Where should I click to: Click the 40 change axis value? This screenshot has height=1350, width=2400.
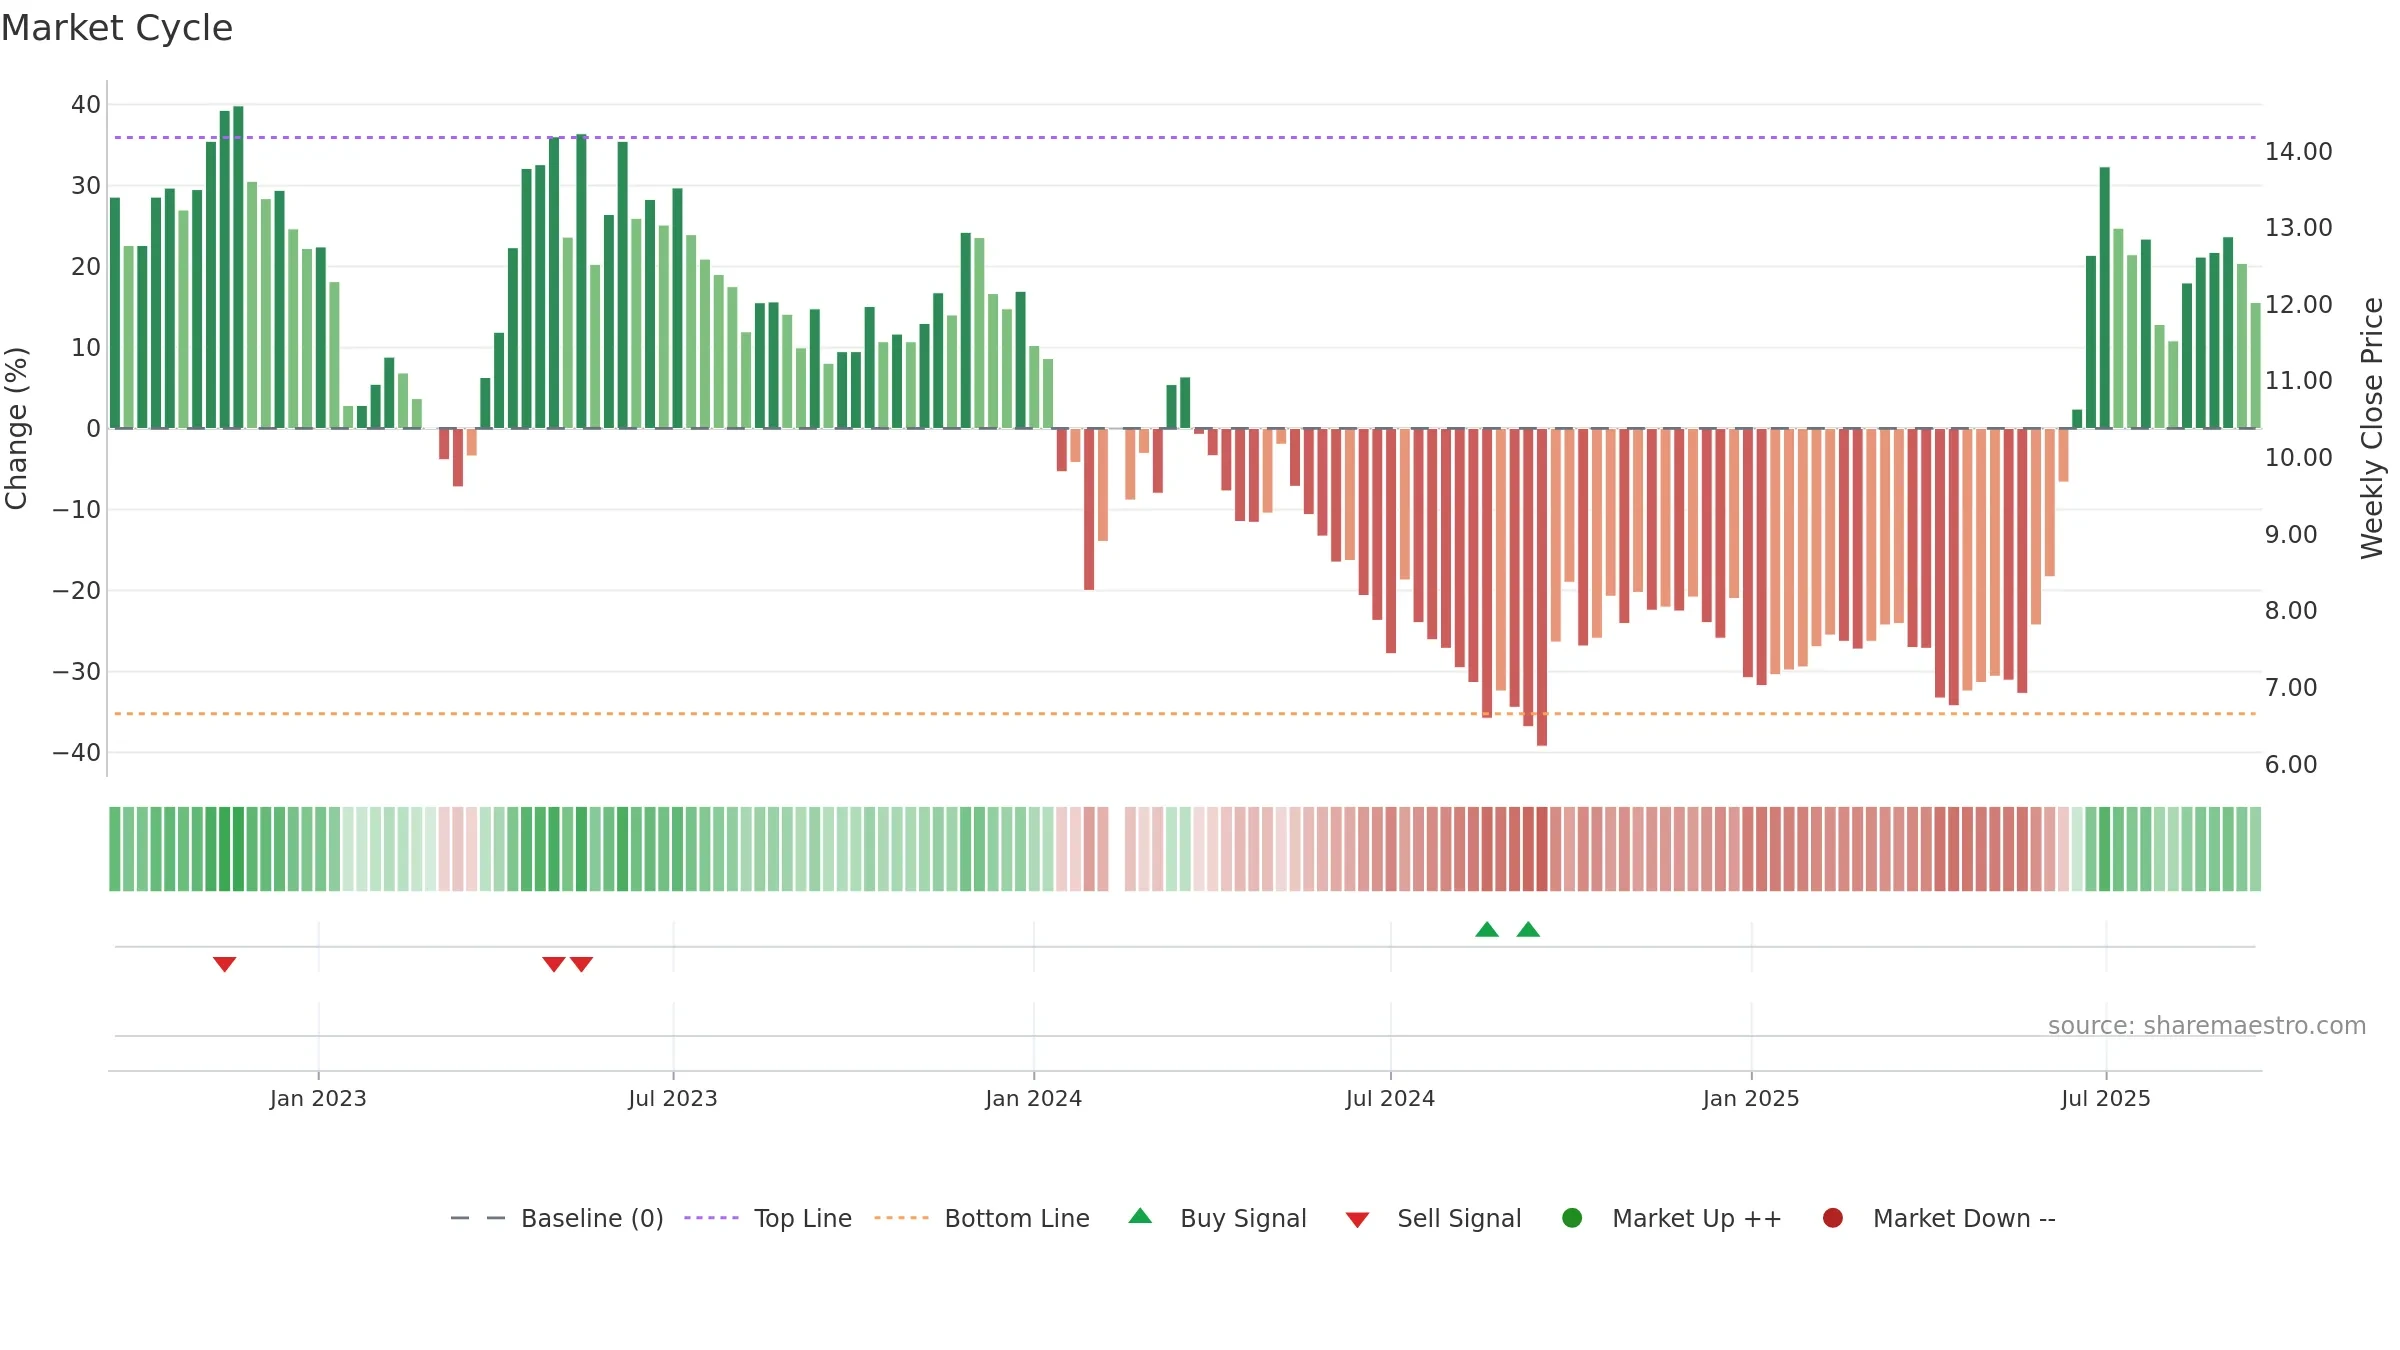click(x=86, y=105)
